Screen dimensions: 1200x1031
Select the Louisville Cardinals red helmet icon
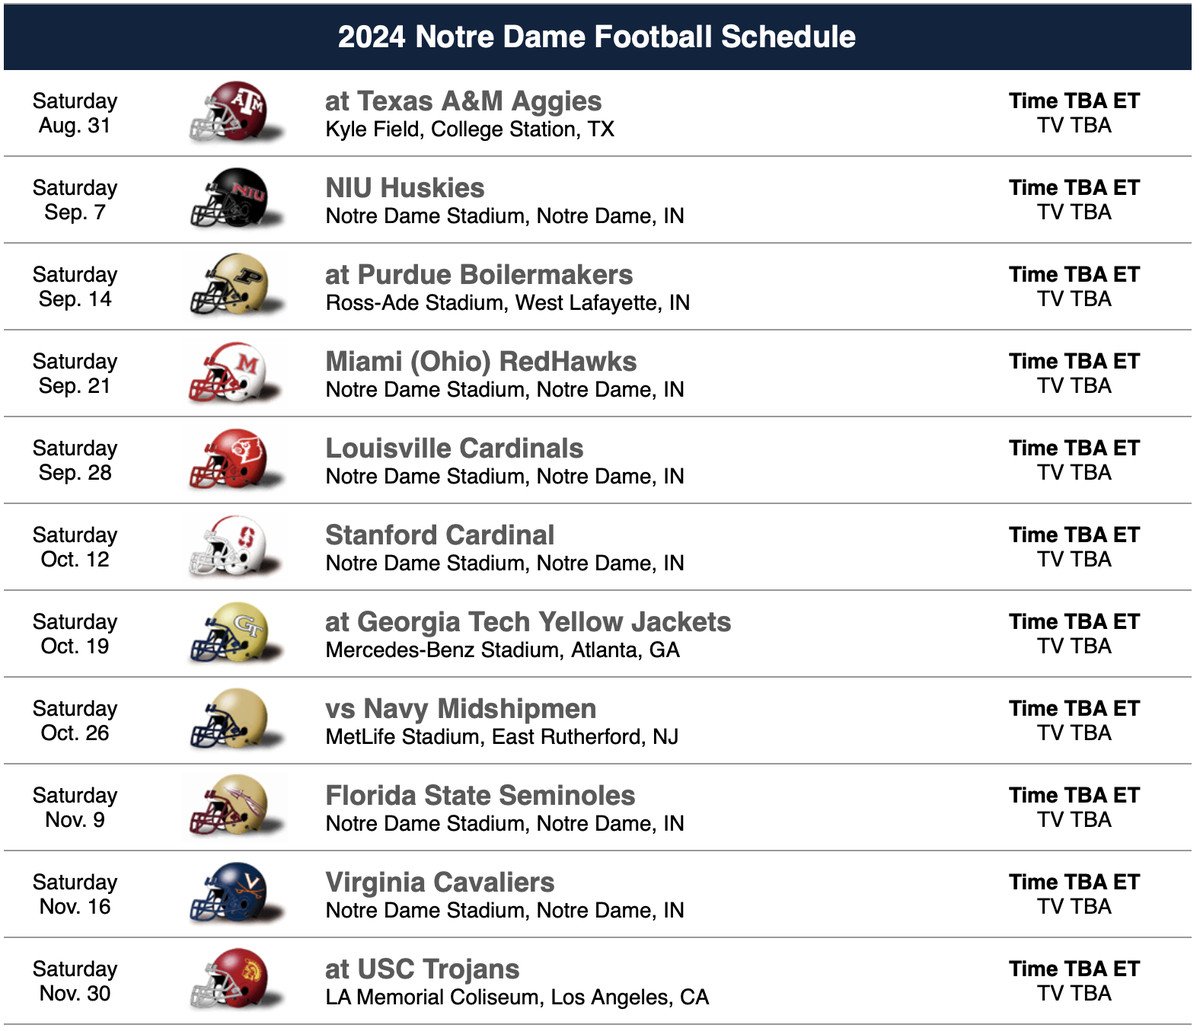(230, 460)
